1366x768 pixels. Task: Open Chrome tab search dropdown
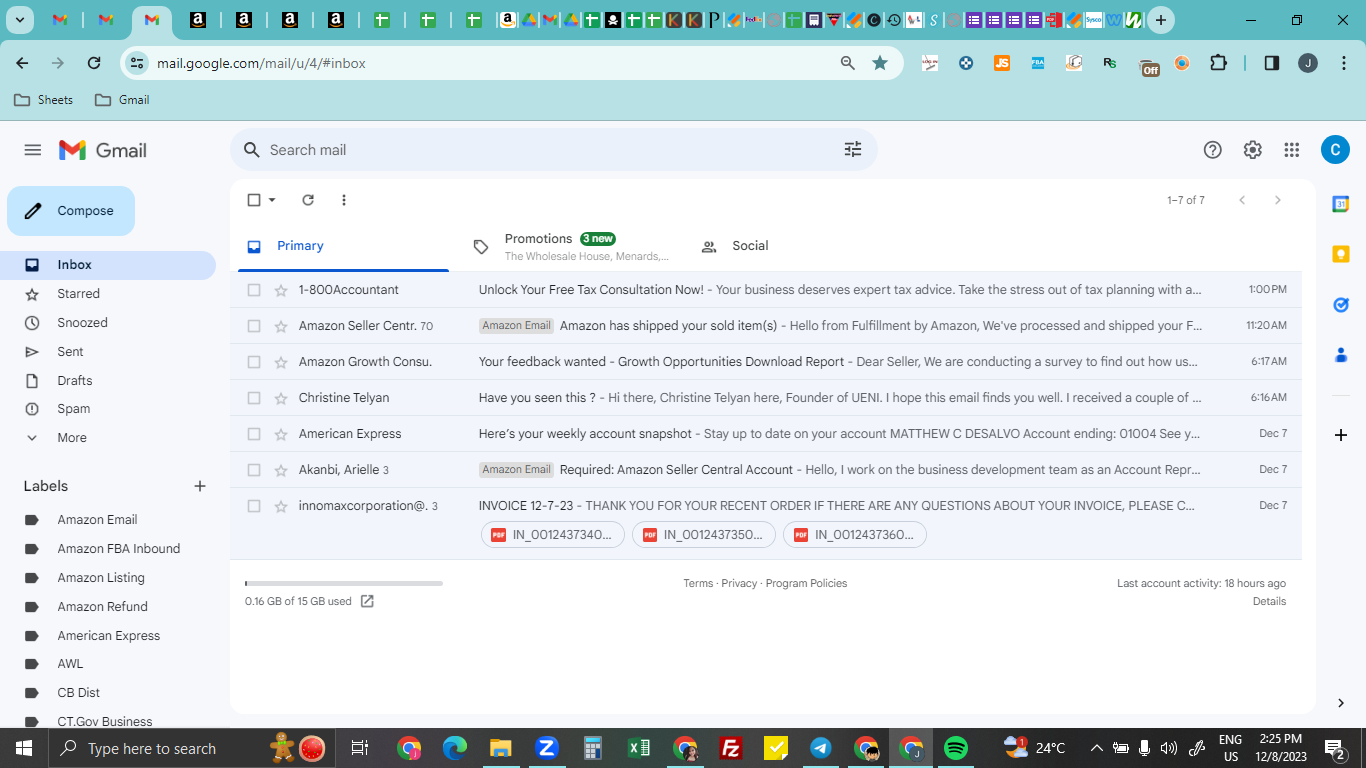pyautogui.click(x=19, y=20)
